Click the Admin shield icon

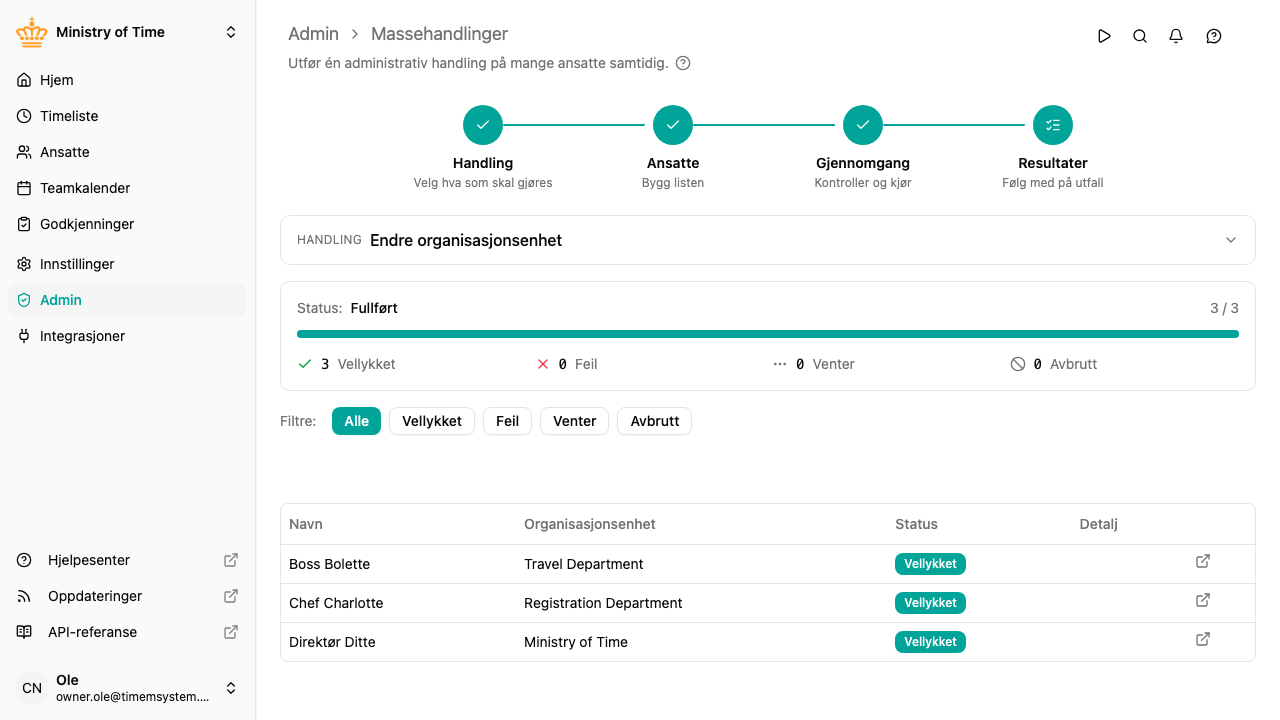tap(24, 300)
